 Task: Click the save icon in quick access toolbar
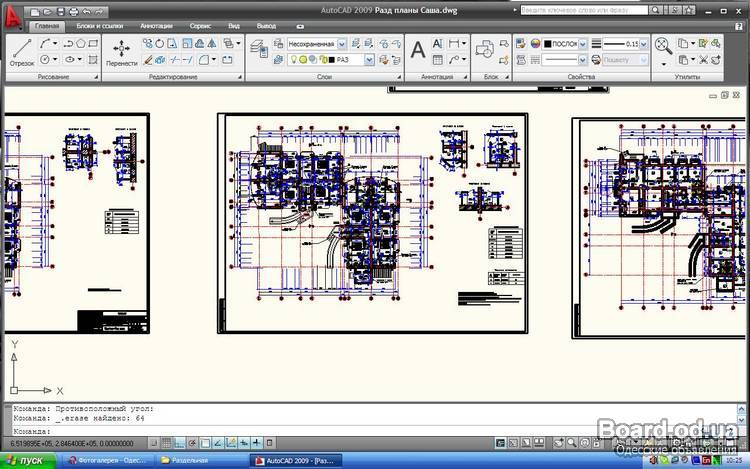pos(59,8)
